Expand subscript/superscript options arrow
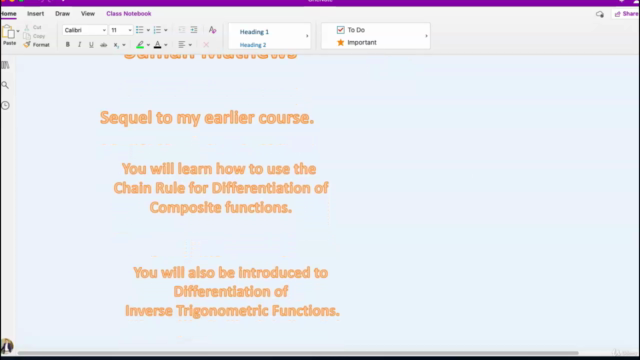Screen dimensions: 640x360 pos(124,45)
